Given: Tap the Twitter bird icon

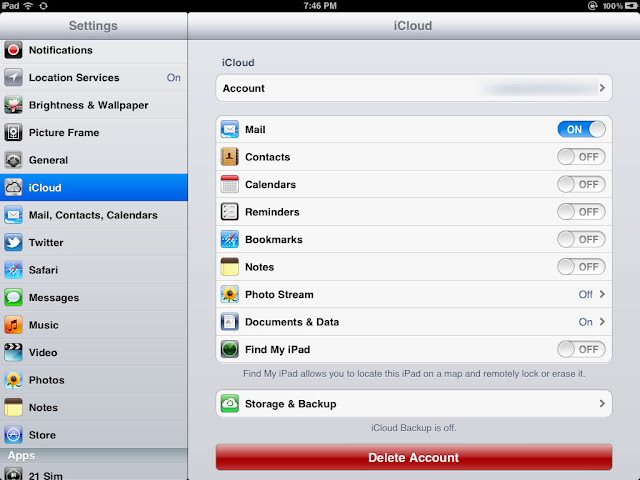Looking at the screenshot, I should (x=13, y=242).
